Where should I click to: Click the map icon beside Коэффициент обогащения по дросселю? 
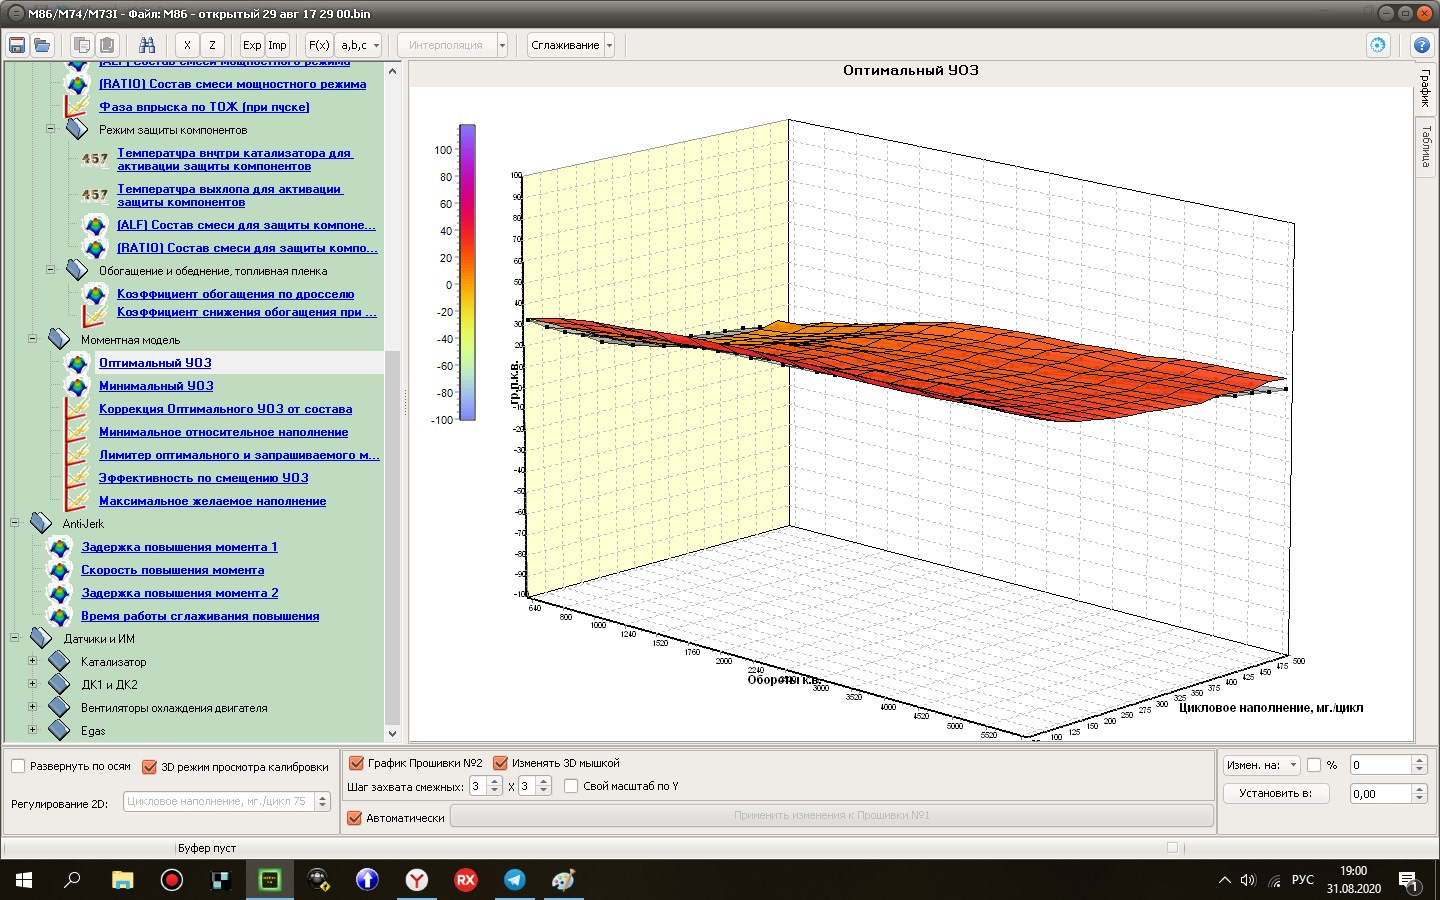pyautogui.click(x=96, y=294)
